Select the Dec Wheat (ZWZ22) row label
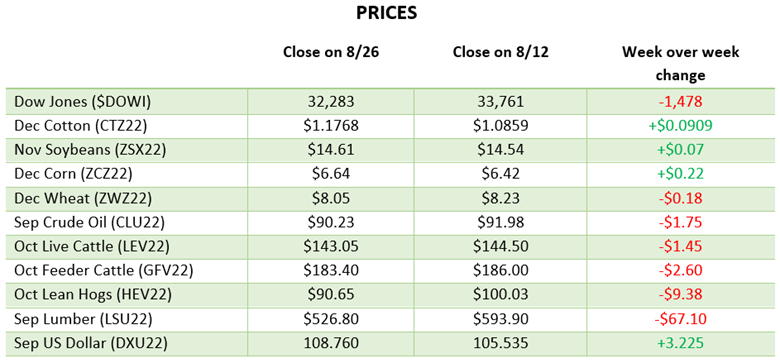 [x=82, y=198]
